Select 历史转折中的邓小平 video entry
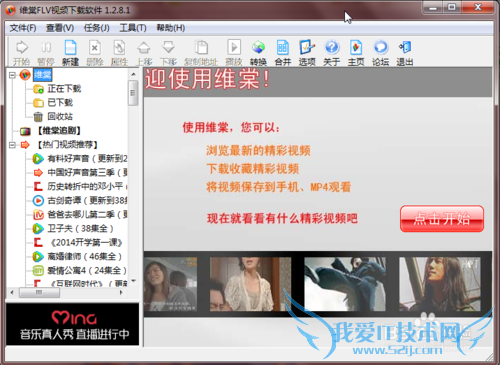This screenshot has height=365, width=500. [87, 187]
